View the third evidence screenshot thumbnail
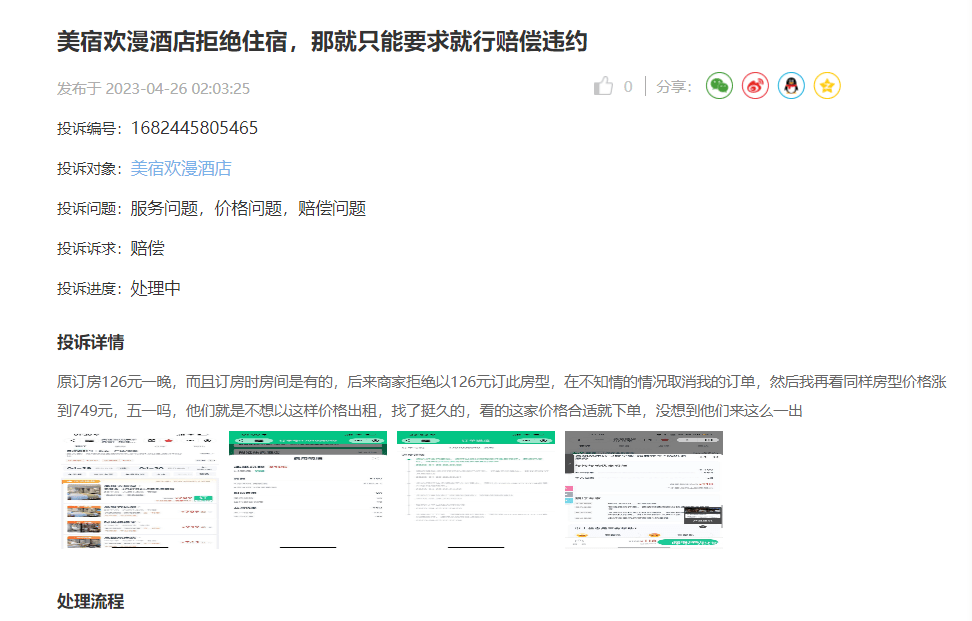 (475, 489)
